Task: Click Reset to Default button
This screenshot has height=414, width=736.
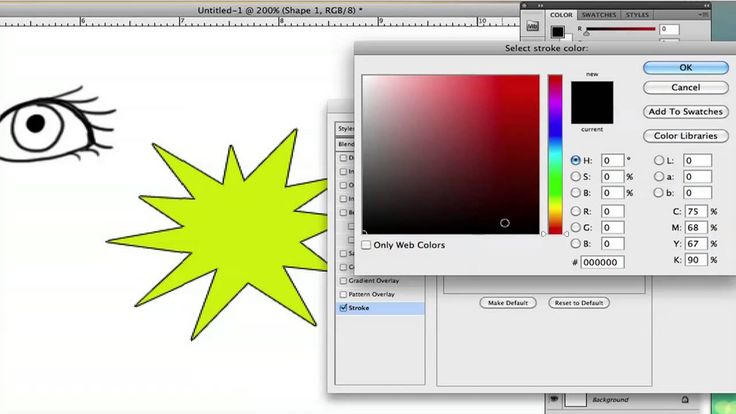Action: click(579, 303)
